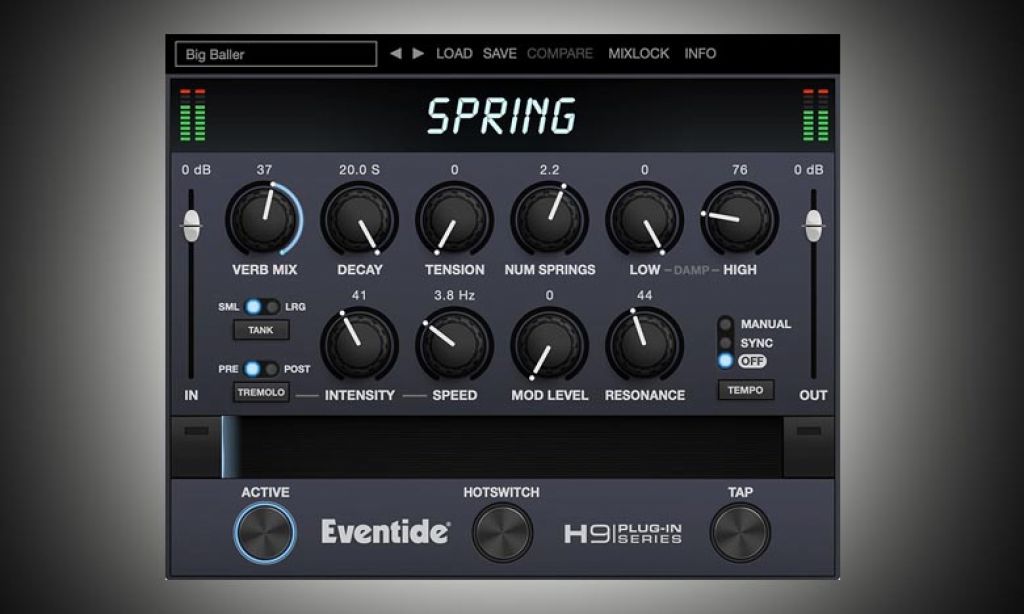Click the OUT level slider handle
This screenshot has height=614, width=1024.
[813, 226]
